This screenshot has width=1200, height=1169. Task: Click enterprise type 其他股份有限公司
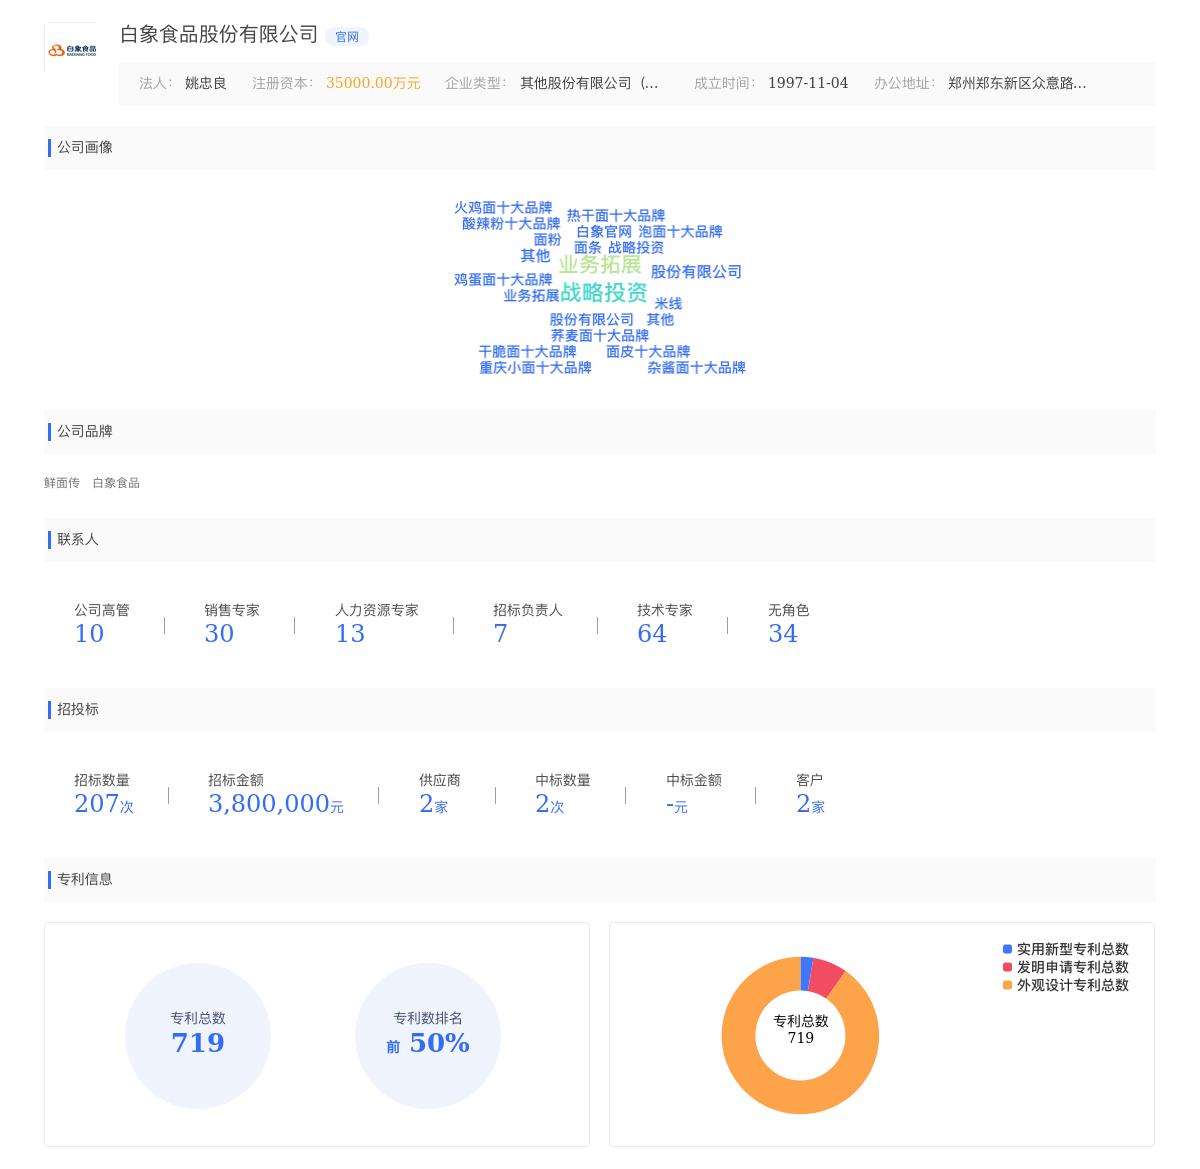coord(589,83)
